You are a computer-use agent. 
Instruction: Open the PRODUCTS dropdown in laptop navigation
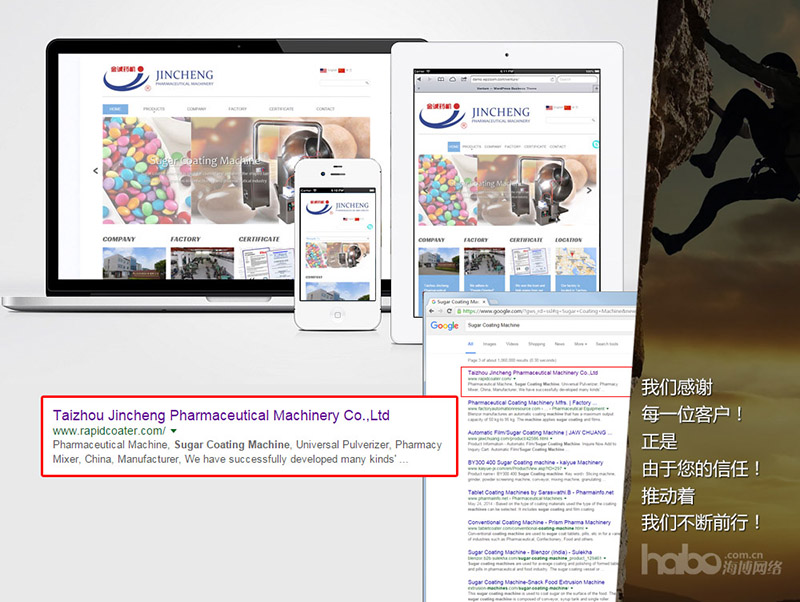(x=153, y=108)
